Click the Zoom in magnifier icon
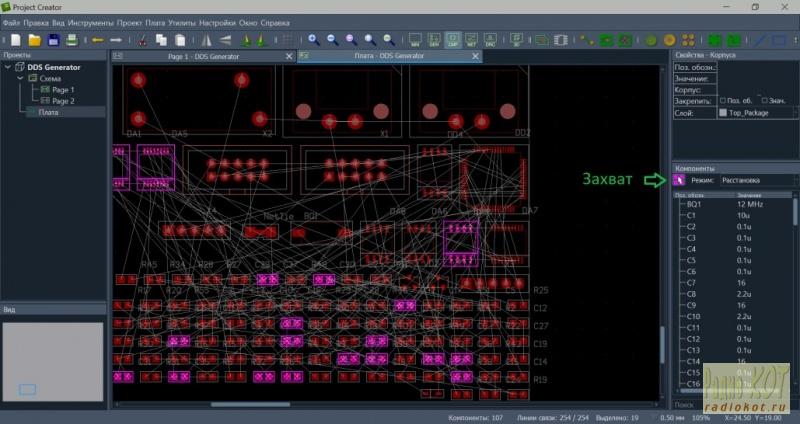This screenshot has height=424, width=800. (313, 40)
